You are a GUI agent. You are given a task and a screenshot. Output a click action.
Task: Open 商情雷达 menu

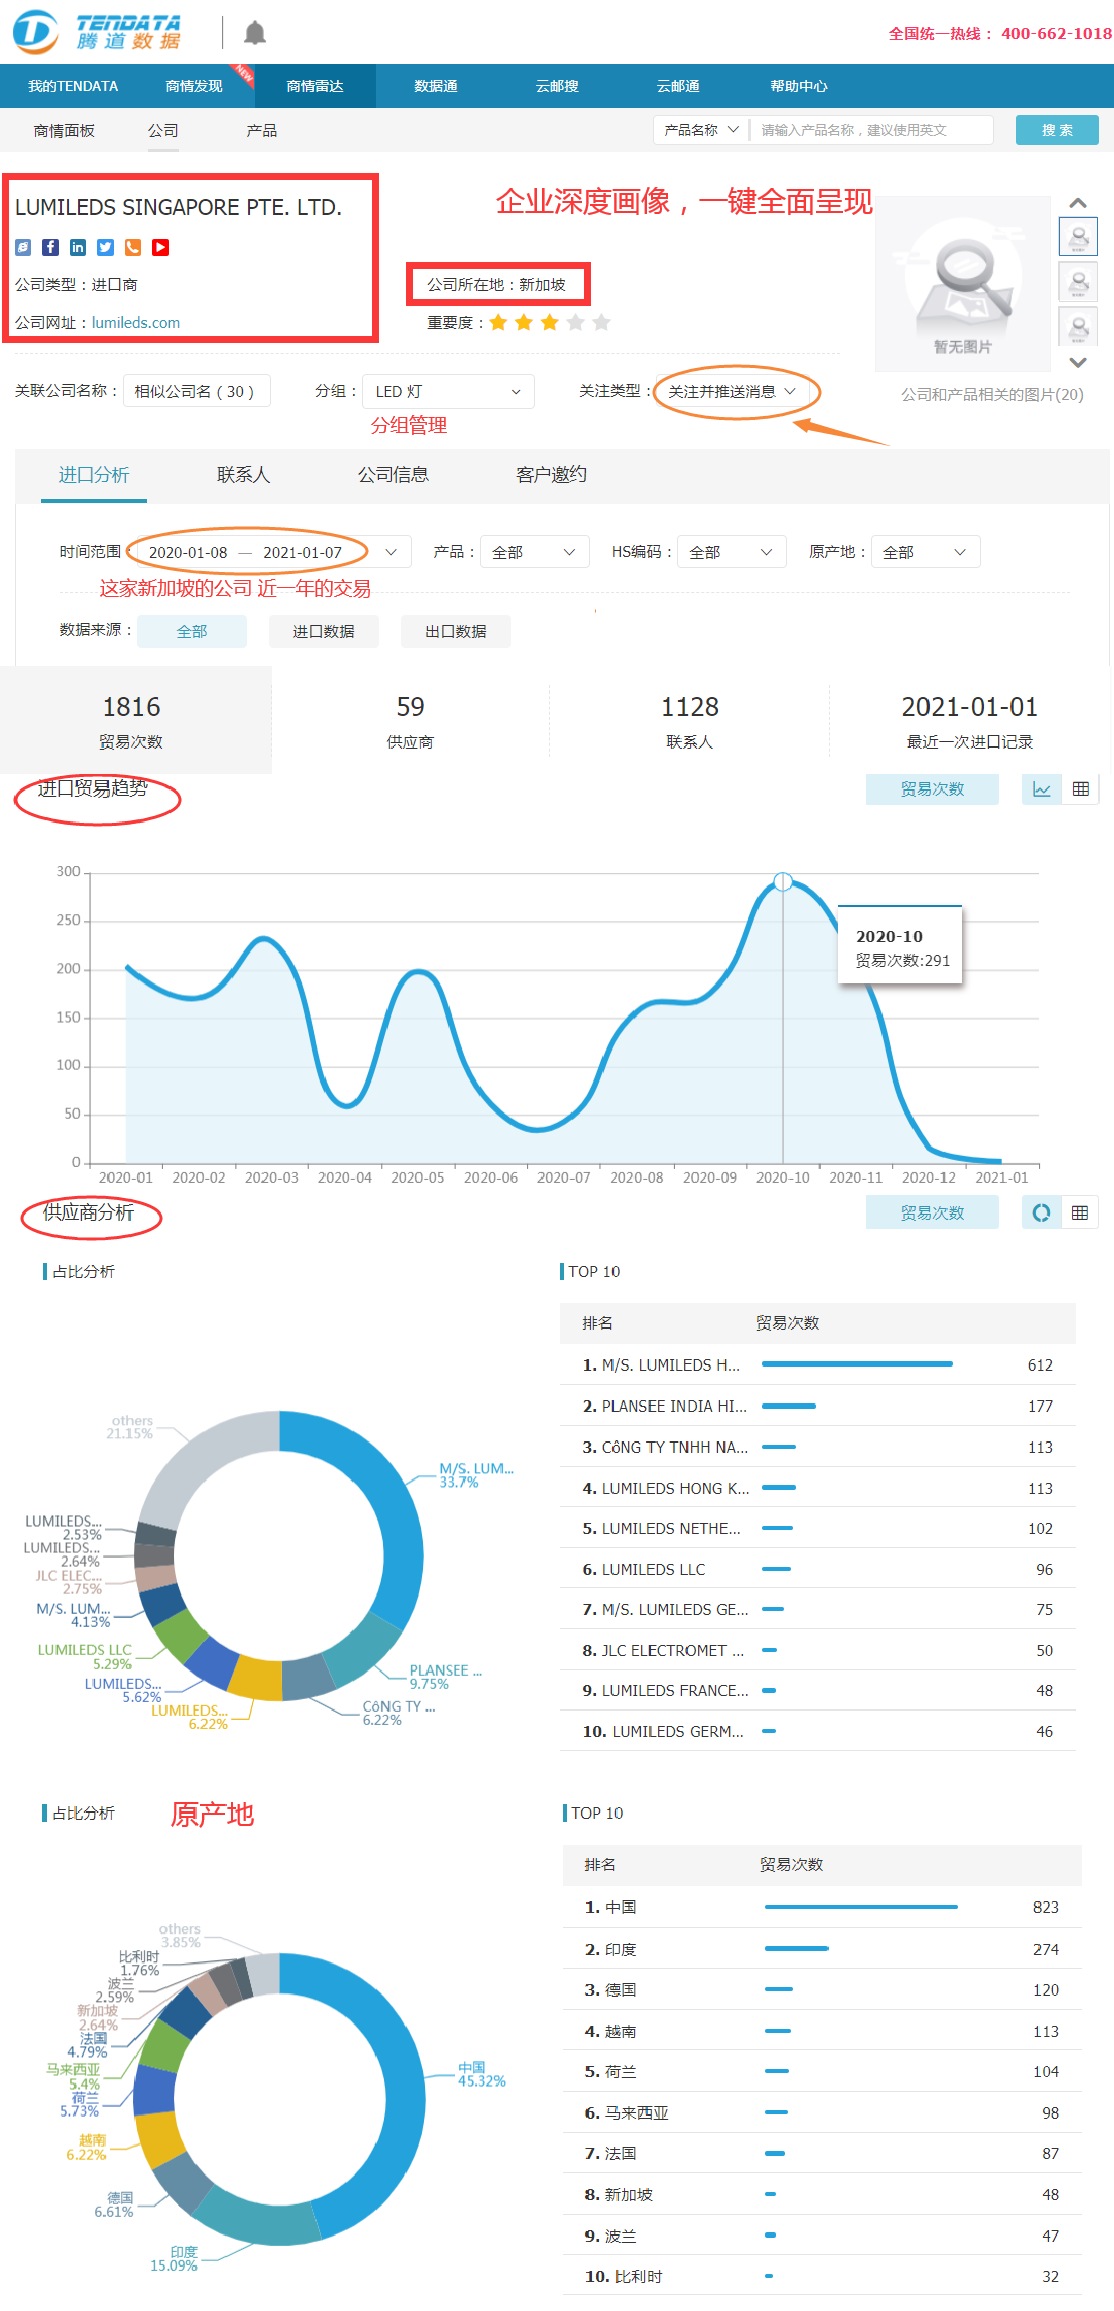tap(315, 86)
